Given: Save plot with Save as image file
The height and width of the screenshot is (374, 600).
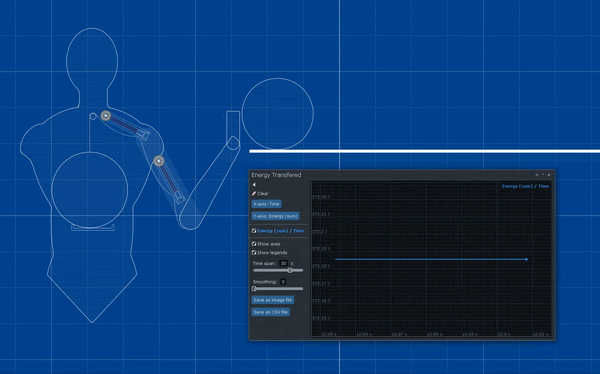Looking at the screenshot, I should 272,300.
